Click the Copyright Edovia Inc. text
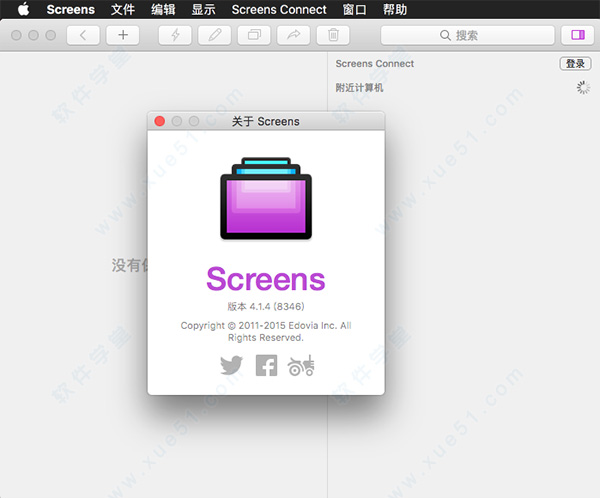Viewport: 600px width, 498px height. coord(266,331)
